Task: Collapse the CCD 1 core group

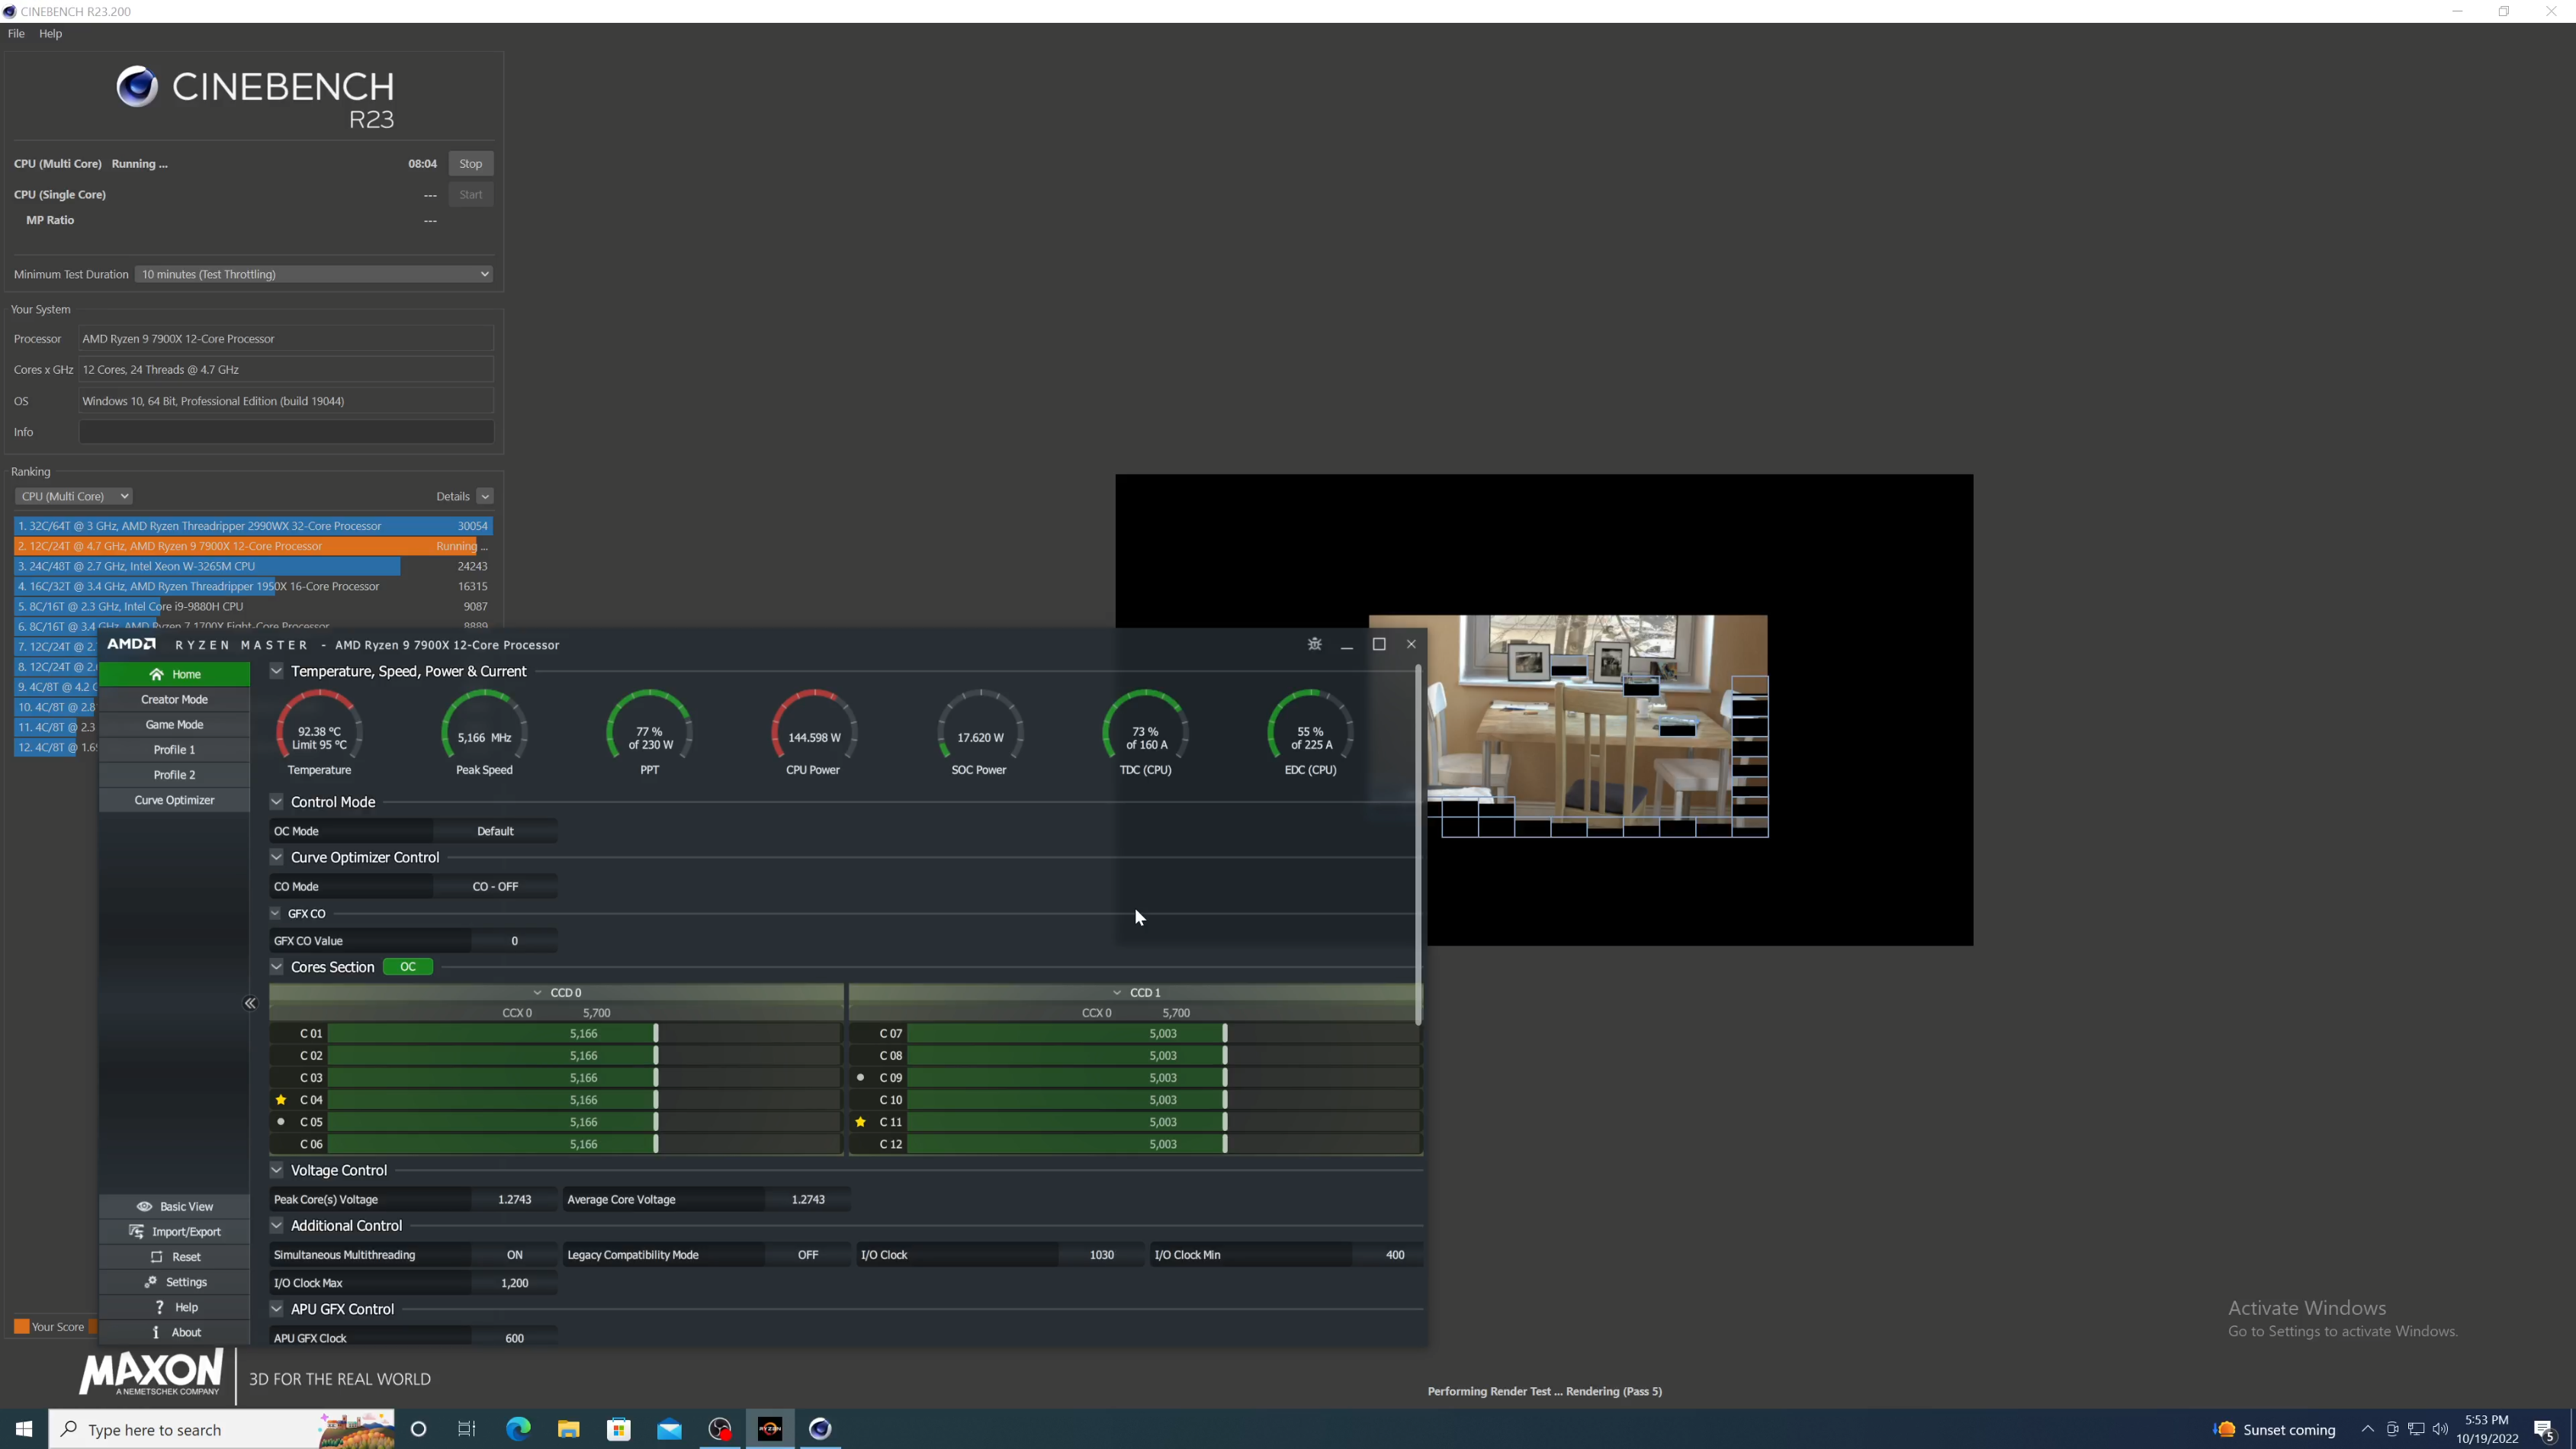Action: tap(1117, 993)
